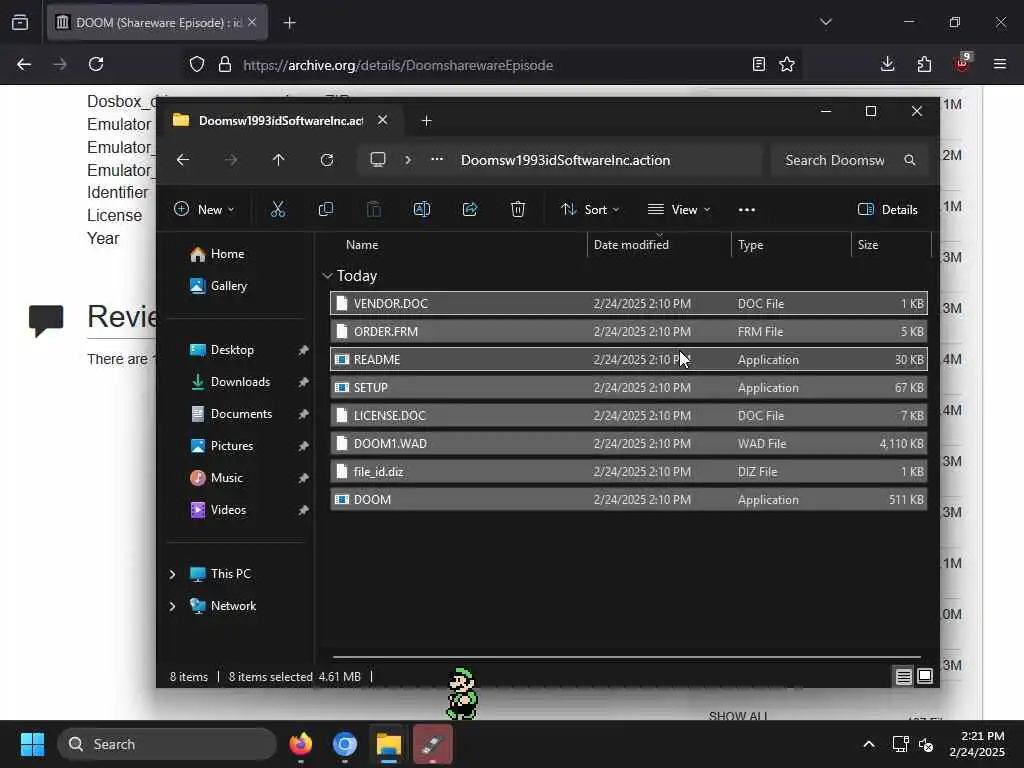The width and height of the screenshot is (1024, 768).
Task: Open the Sort dropdown menu
Action: point(590,210)
